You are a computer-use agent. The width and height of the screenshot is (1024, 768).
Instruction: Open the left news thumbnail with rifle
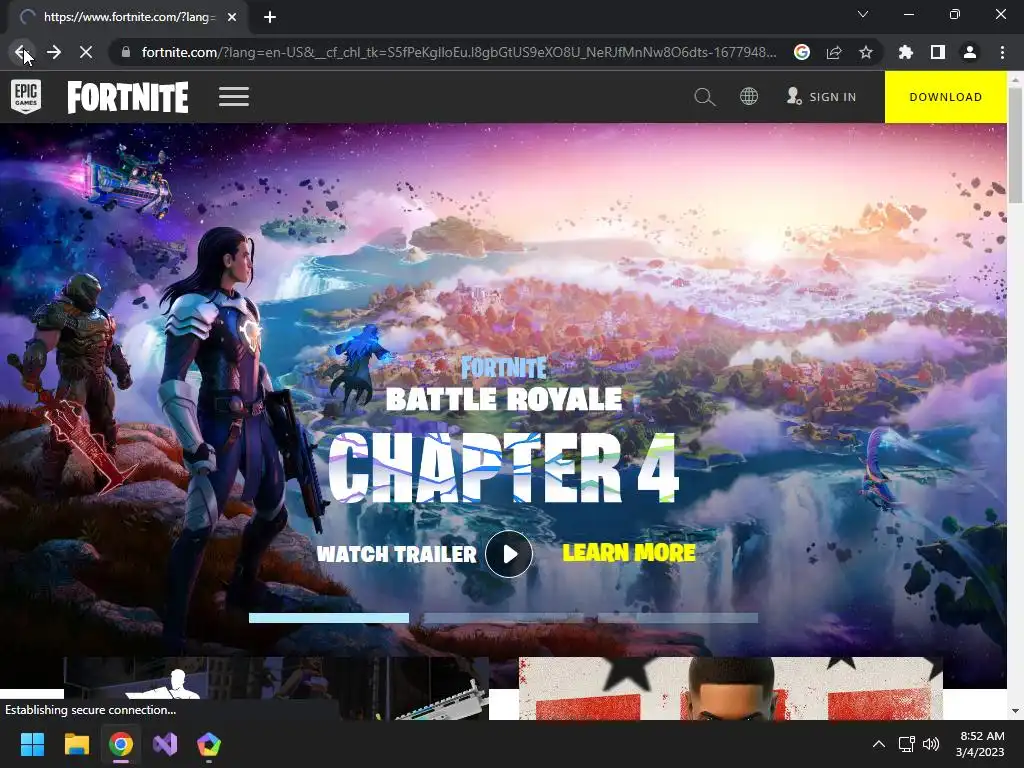[x=276, y=688]
